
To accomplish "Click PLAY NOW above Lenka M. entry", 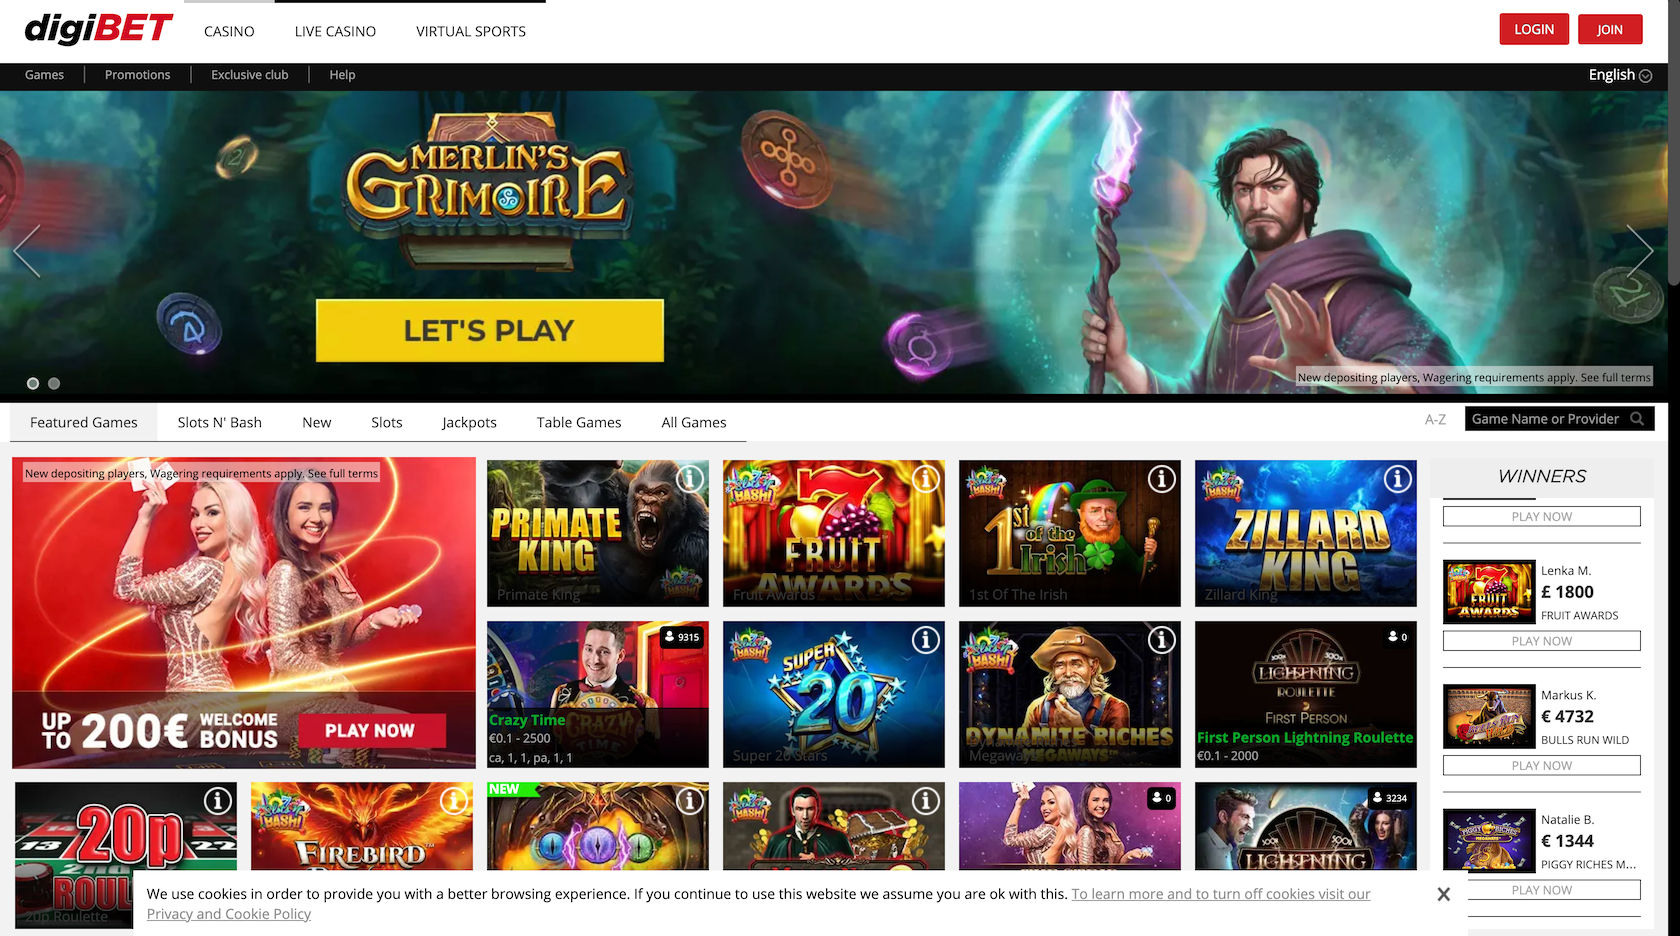I will (x=1542, y=516).
